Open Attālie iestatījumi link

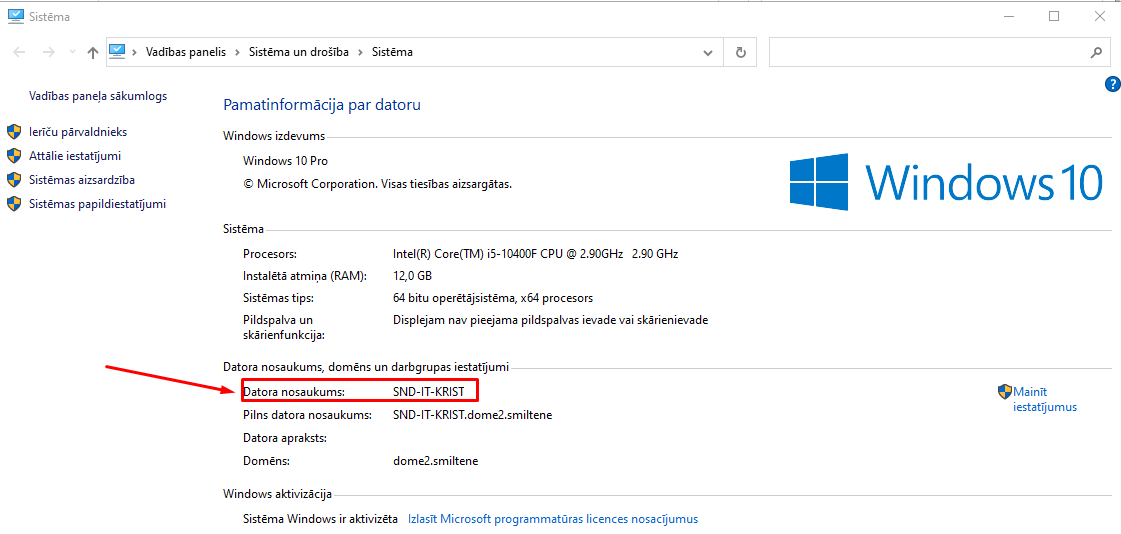pos(75,156)
